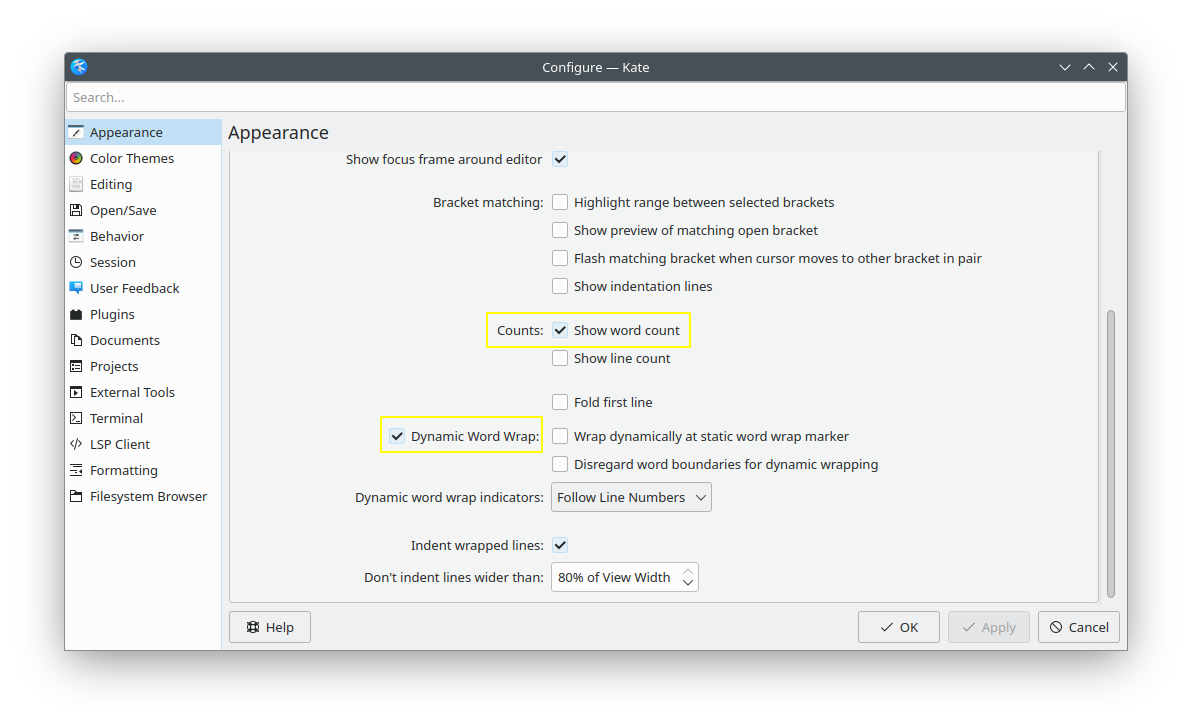The height and width of the screenshot is (727, 1192).
Task: Go to the Behavior settings page
Action: point(116,236)
